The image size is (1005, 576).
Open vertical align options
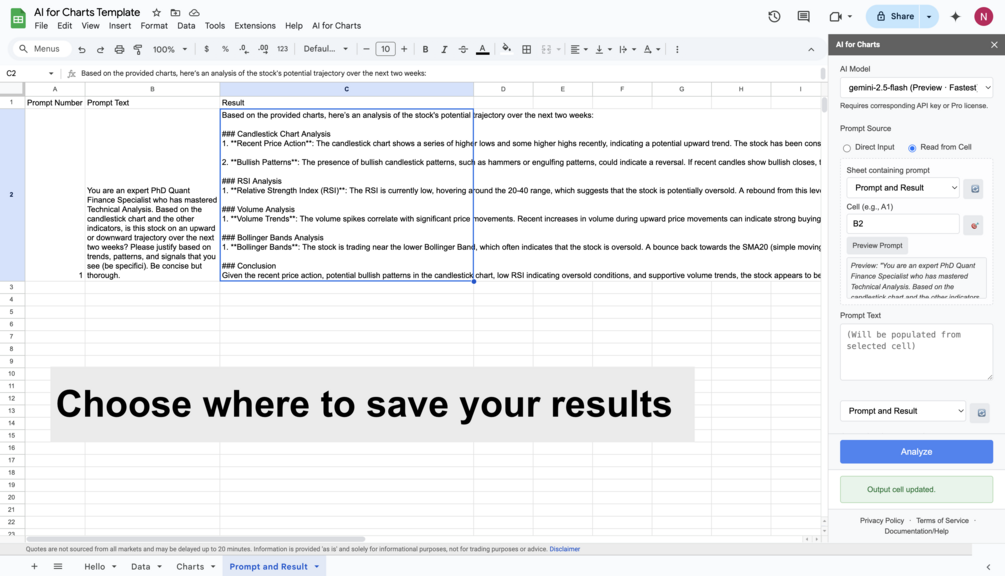coord(602,49)
